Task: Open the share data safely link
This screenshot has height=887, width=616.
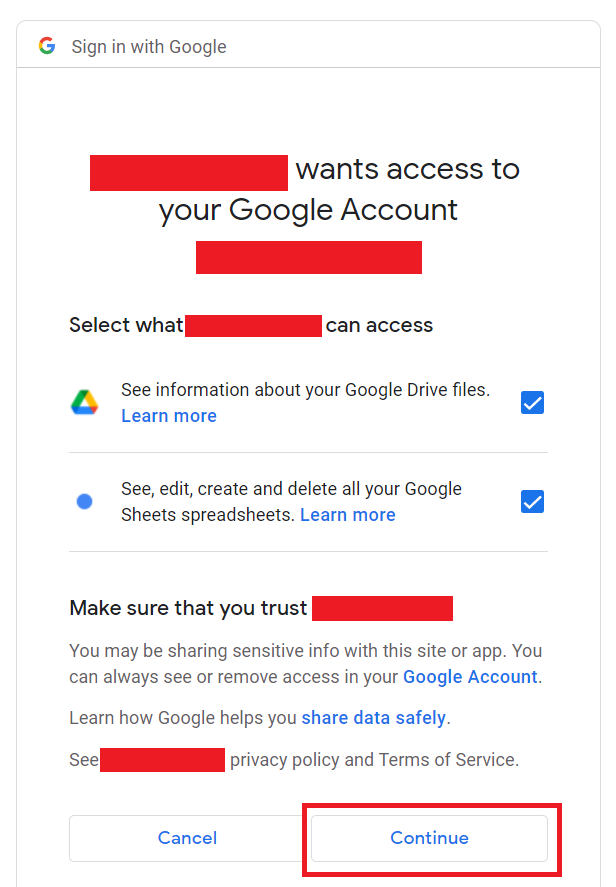Action: pos(373,717)
